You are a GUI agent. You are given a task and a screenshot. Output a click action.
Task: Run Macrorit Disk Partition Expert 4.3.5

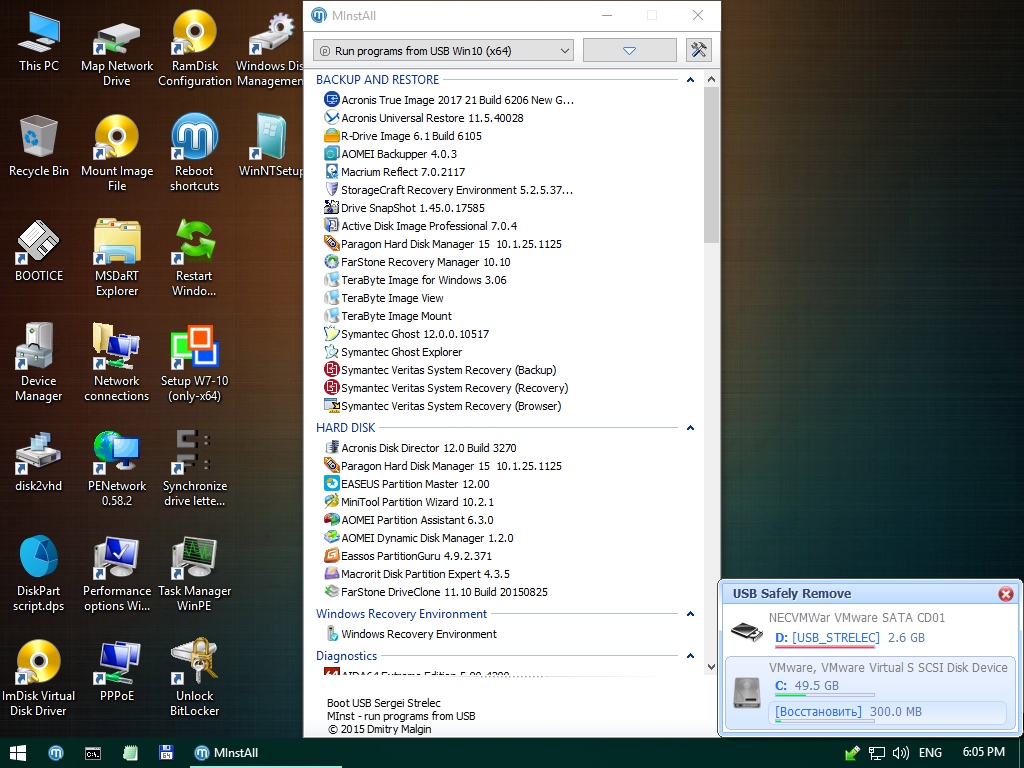[417, 574]
